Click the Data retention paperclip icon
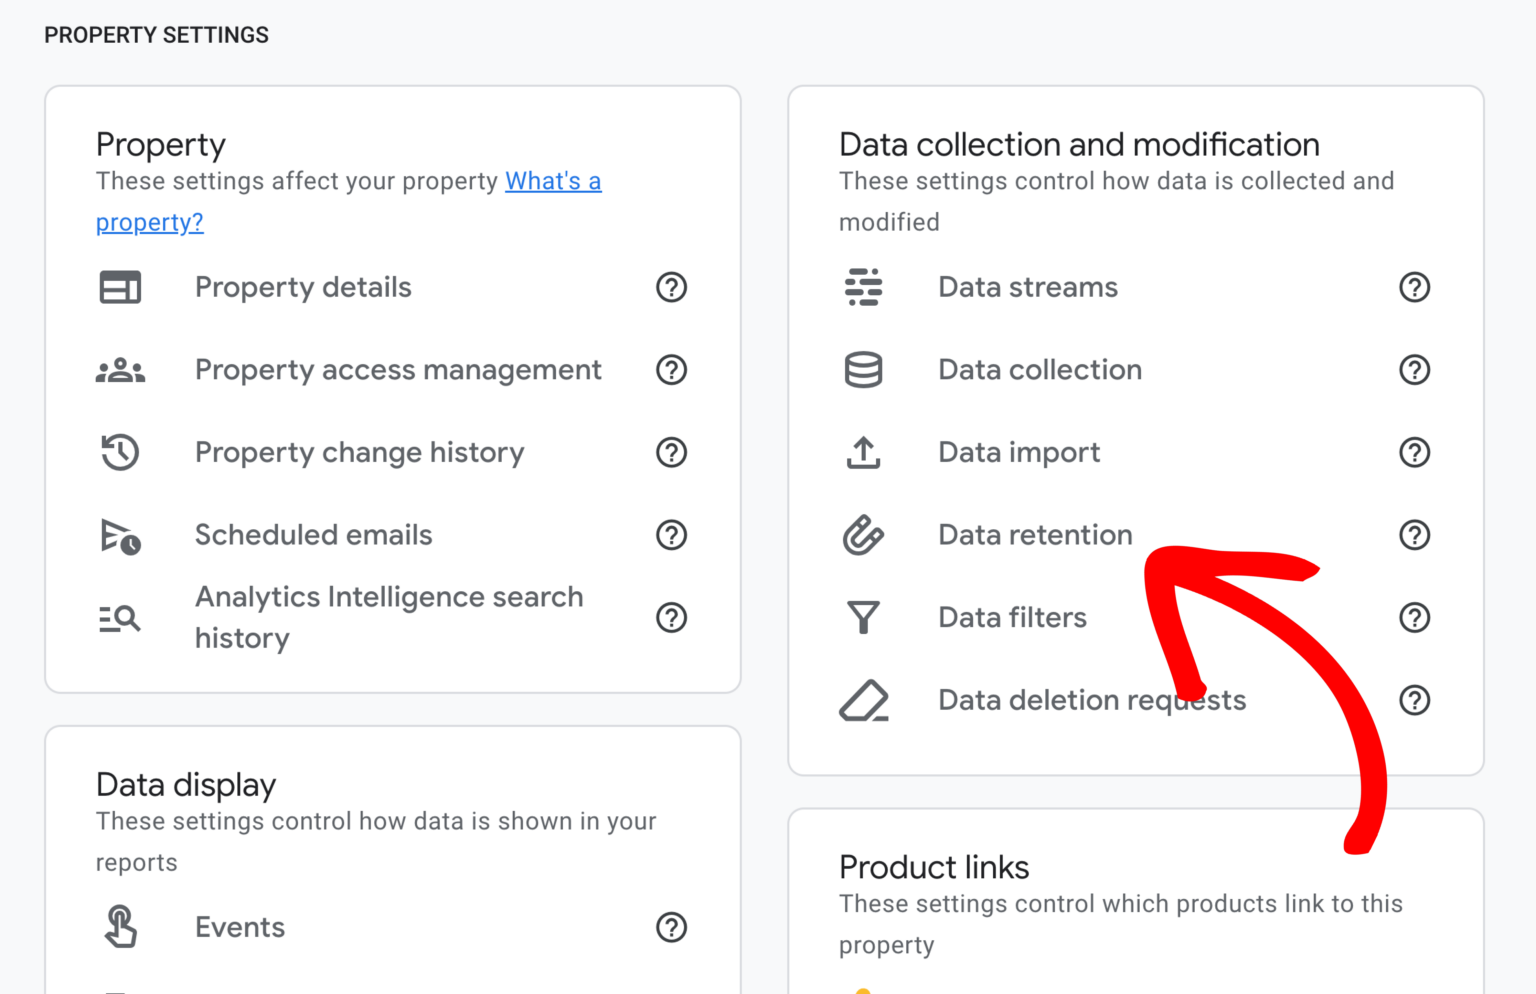The width and height of the screenshot is (1536, 994). 864,535
